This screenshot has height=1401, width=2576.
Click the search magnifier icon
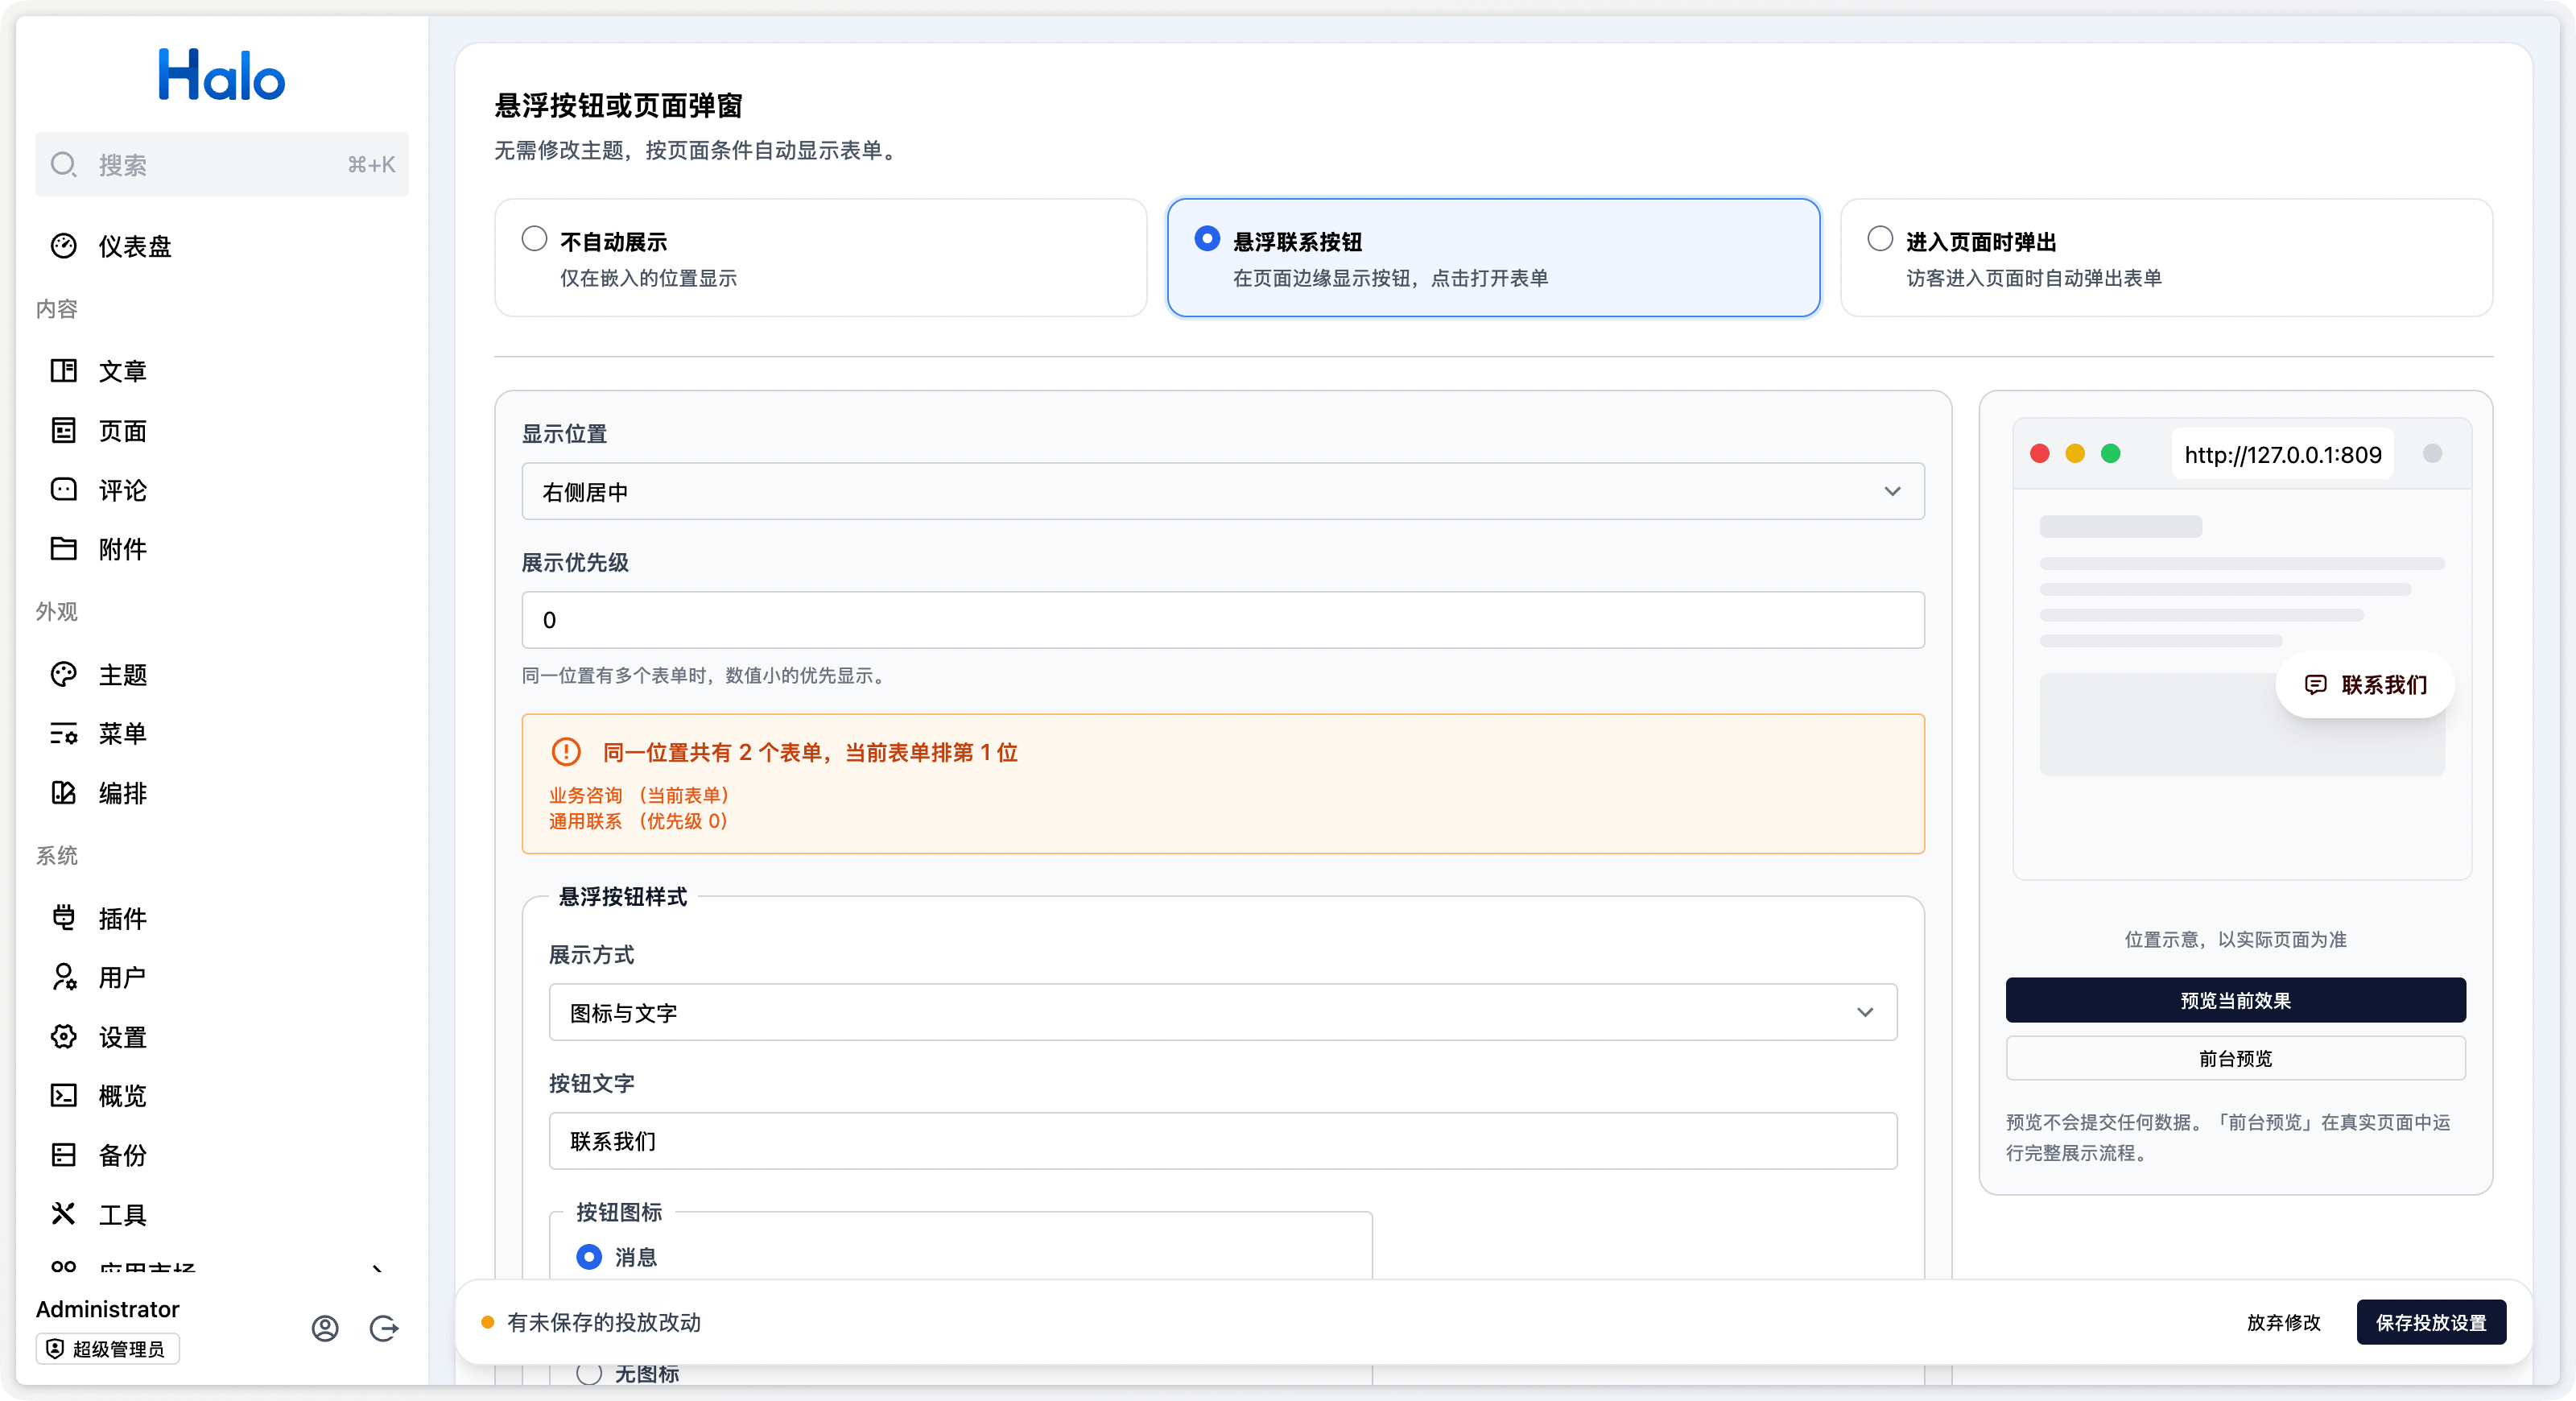[64, 164]
